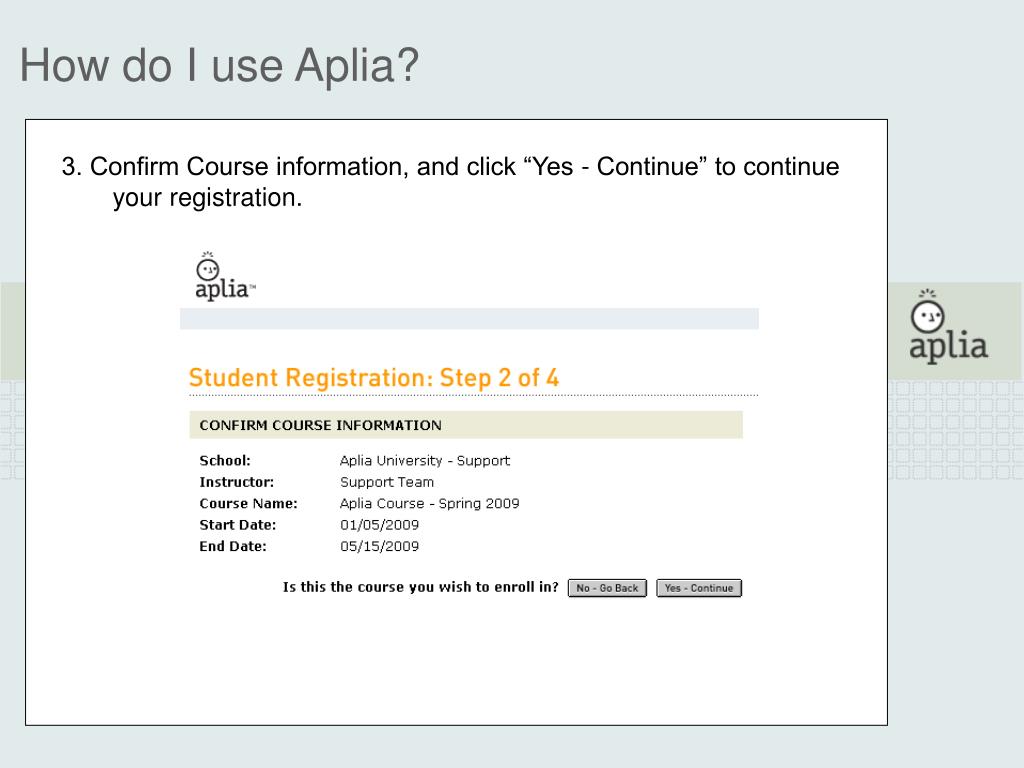Screen dimensions: 1024x768
Task: Select Course Name value Aplia Course - Spring 2009
Action: pyautogui.click(x=429, y=504)
